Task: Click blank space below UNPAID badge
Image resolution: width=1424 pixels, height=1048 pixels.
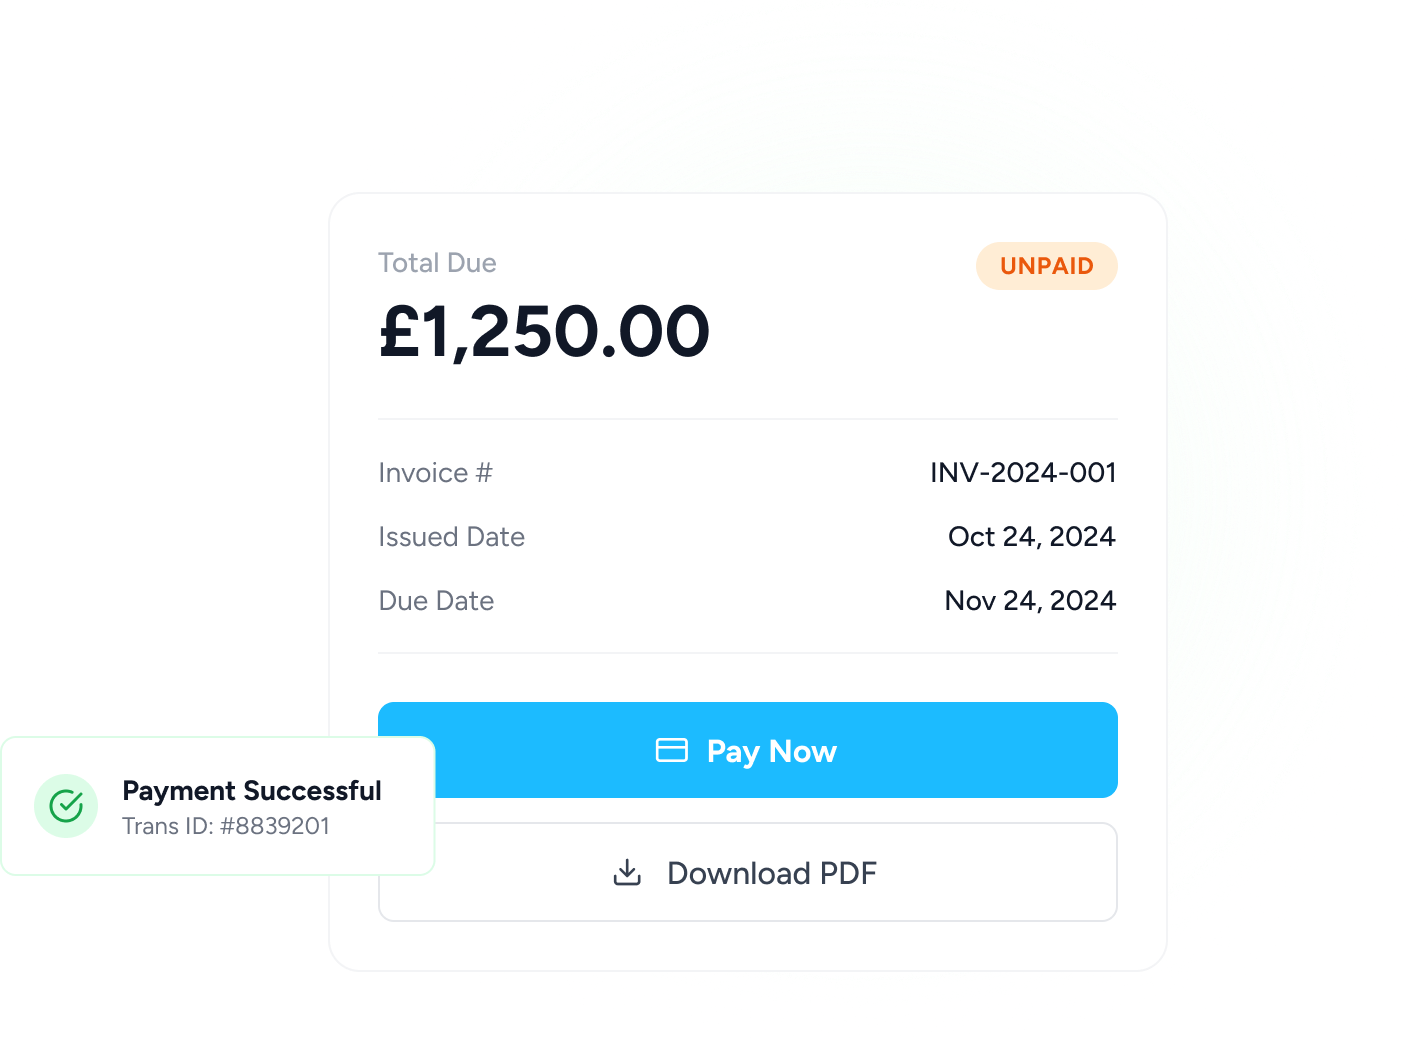Action: pyautogui.click(x=1046, y=350)
